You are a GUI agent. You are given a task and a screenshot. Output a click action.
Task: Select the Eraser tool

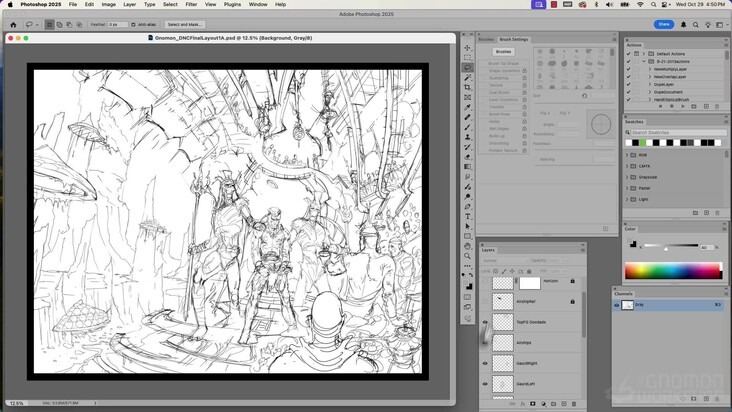(x=467, y=156)
